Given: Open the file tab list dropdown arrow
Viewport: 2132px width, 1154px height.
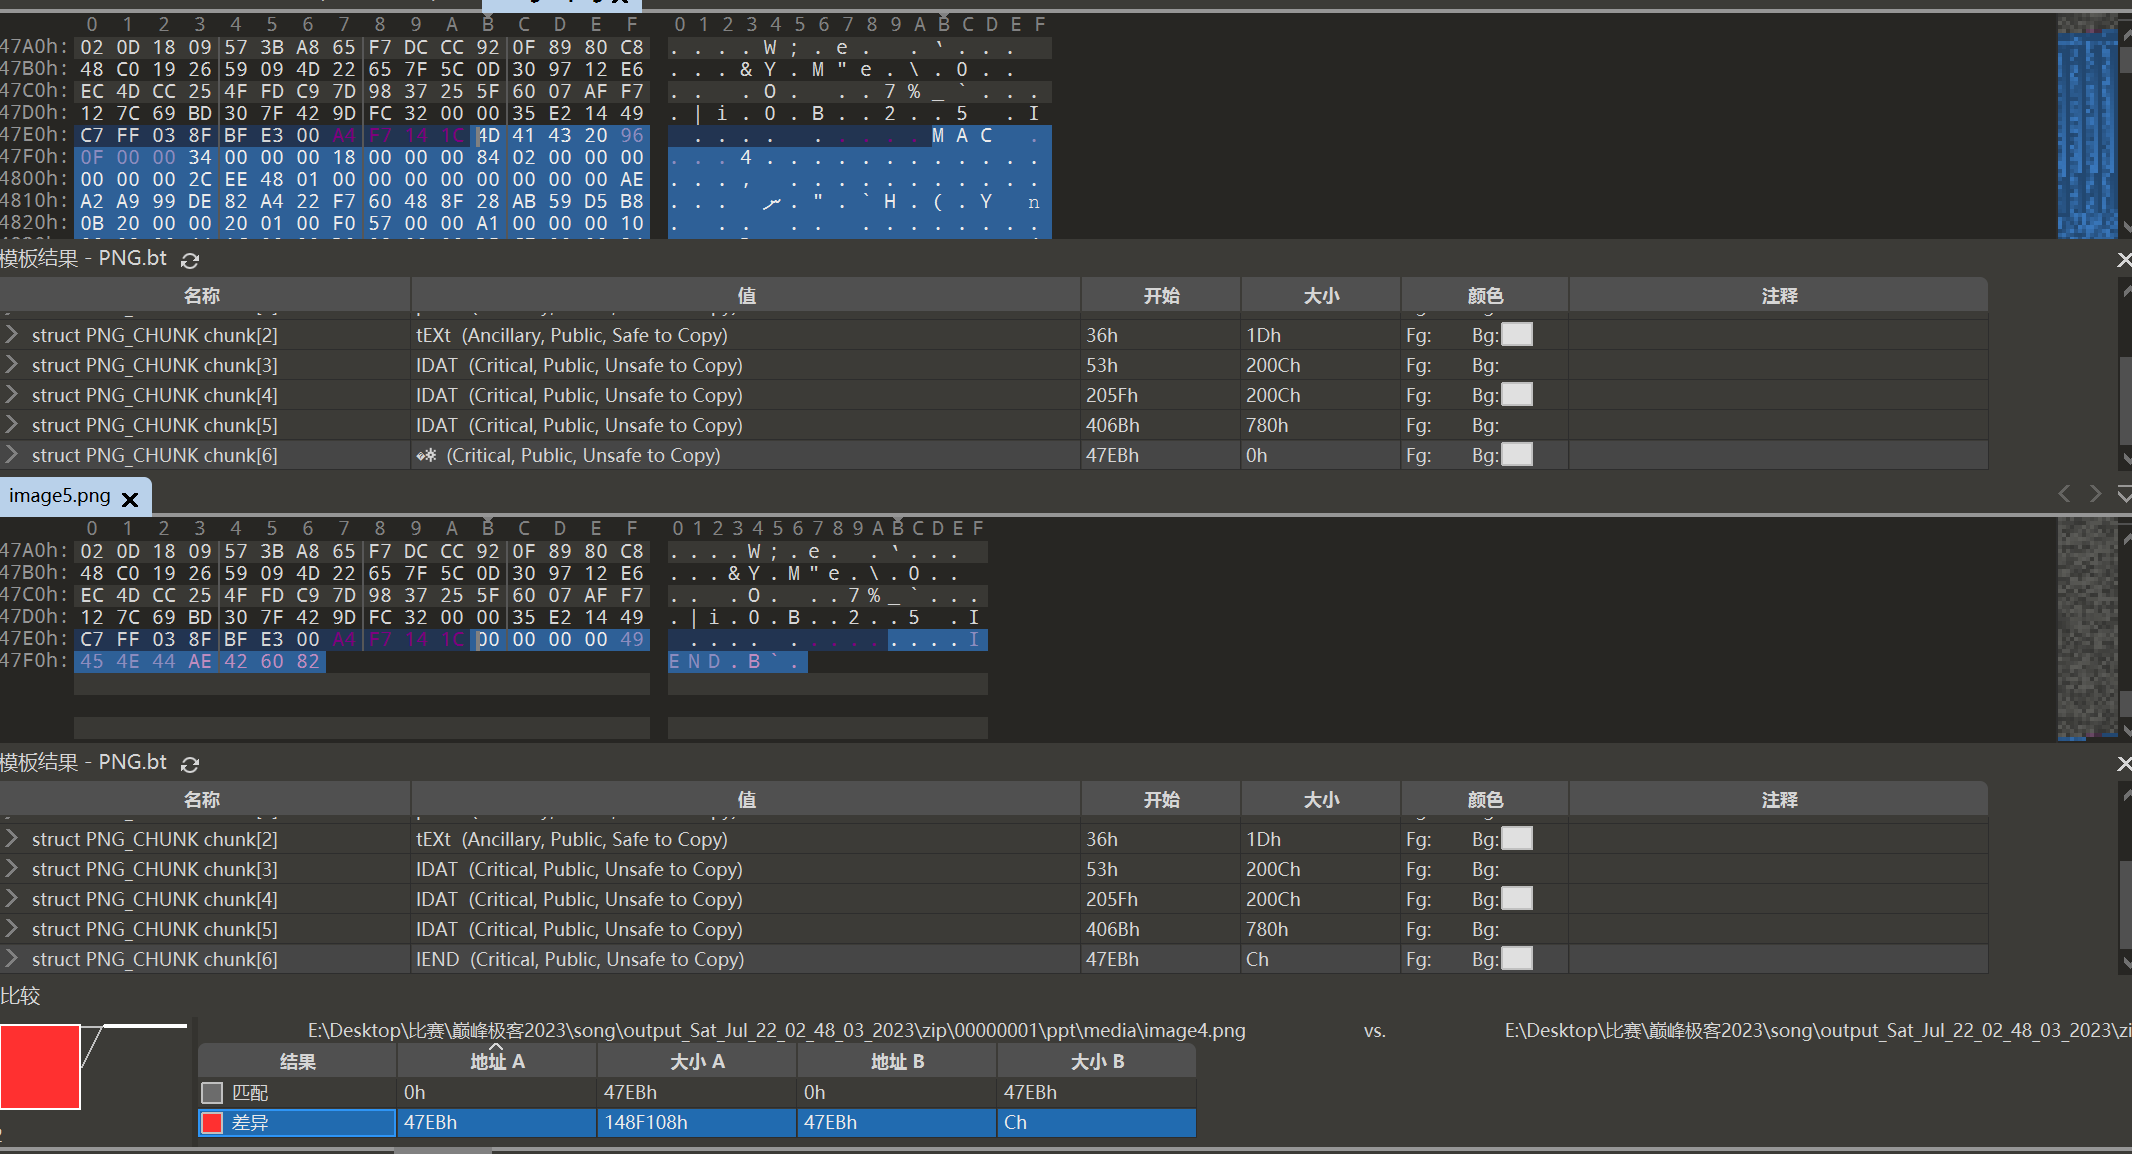Looking at the screenshot, I should [2124, 494].
